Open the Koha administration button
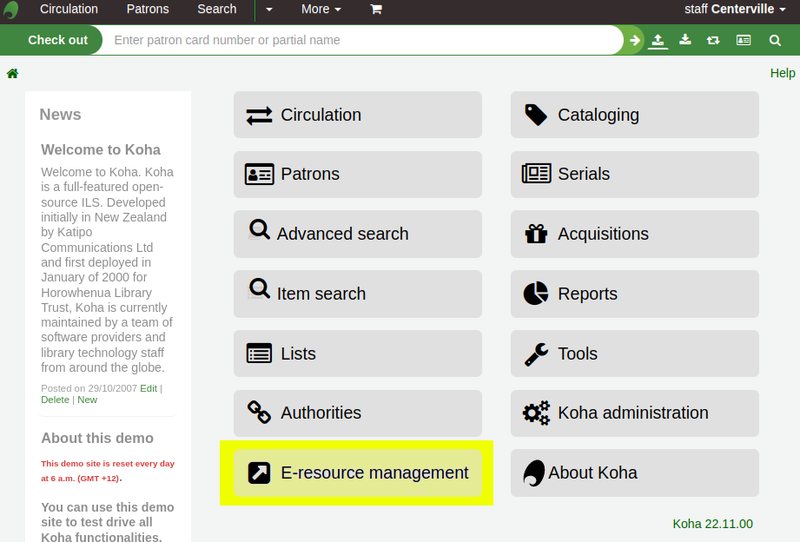Screen dimensions: 800x542 point(635,413)
